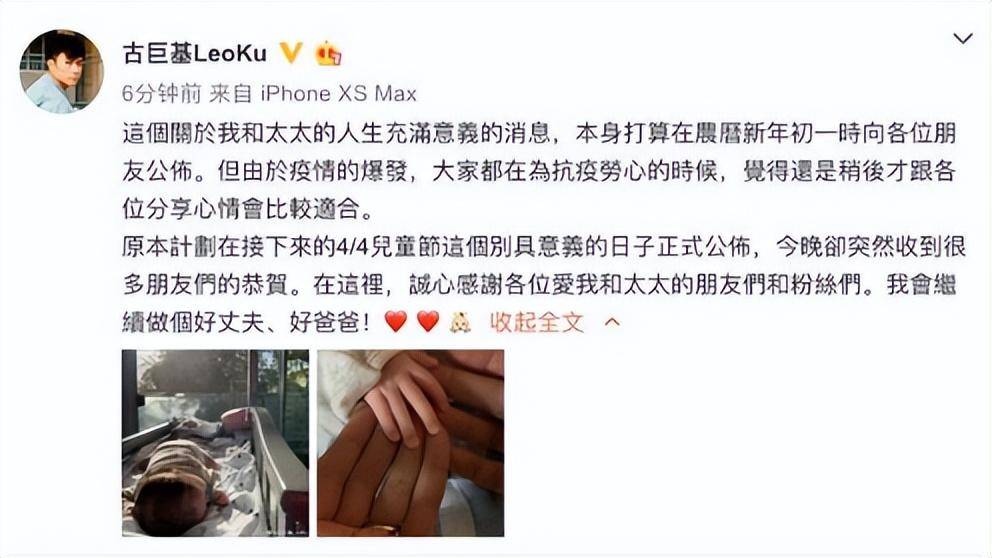Click the 6分钟前 timestamp
992x558 pixels.
click(161, 94)
